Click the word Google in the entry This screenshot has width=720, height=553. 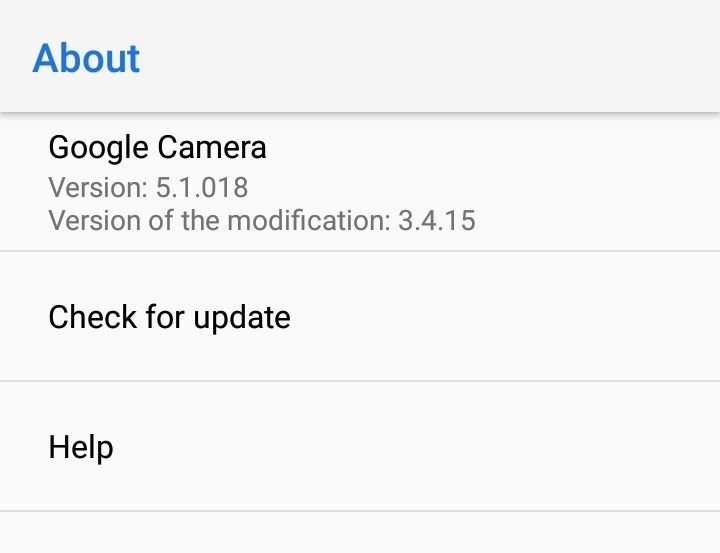(98, 148)
